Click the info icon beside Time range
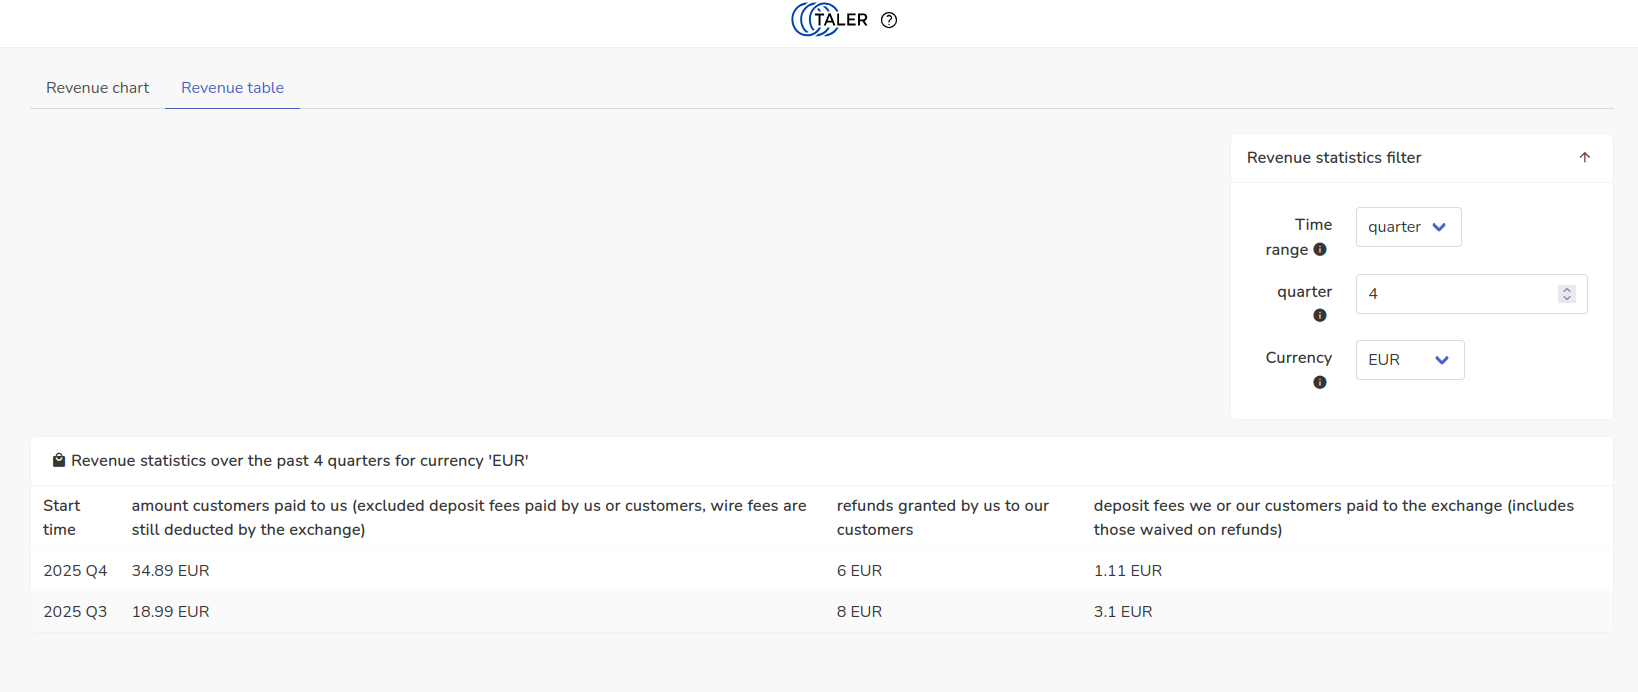This screenshot has width=1638, height=692. coord(1320,249)
